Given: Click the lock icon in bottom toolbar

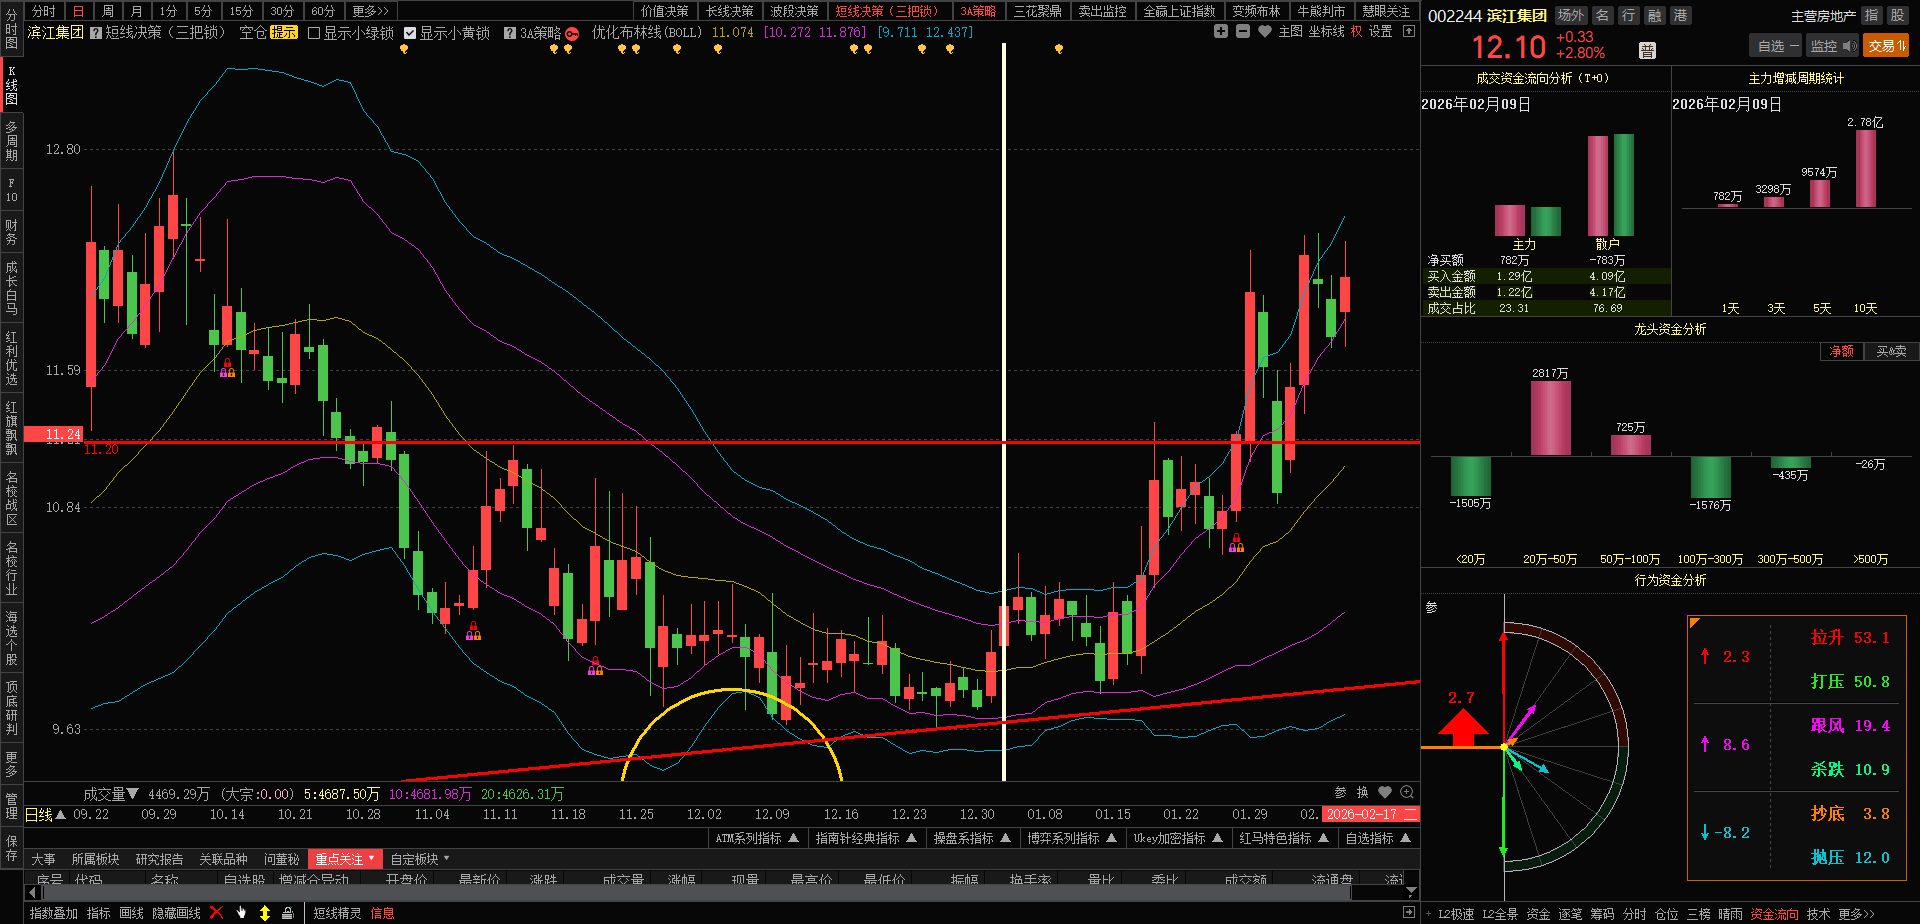Looking at the screenshot, I should (x=288, y=913).
